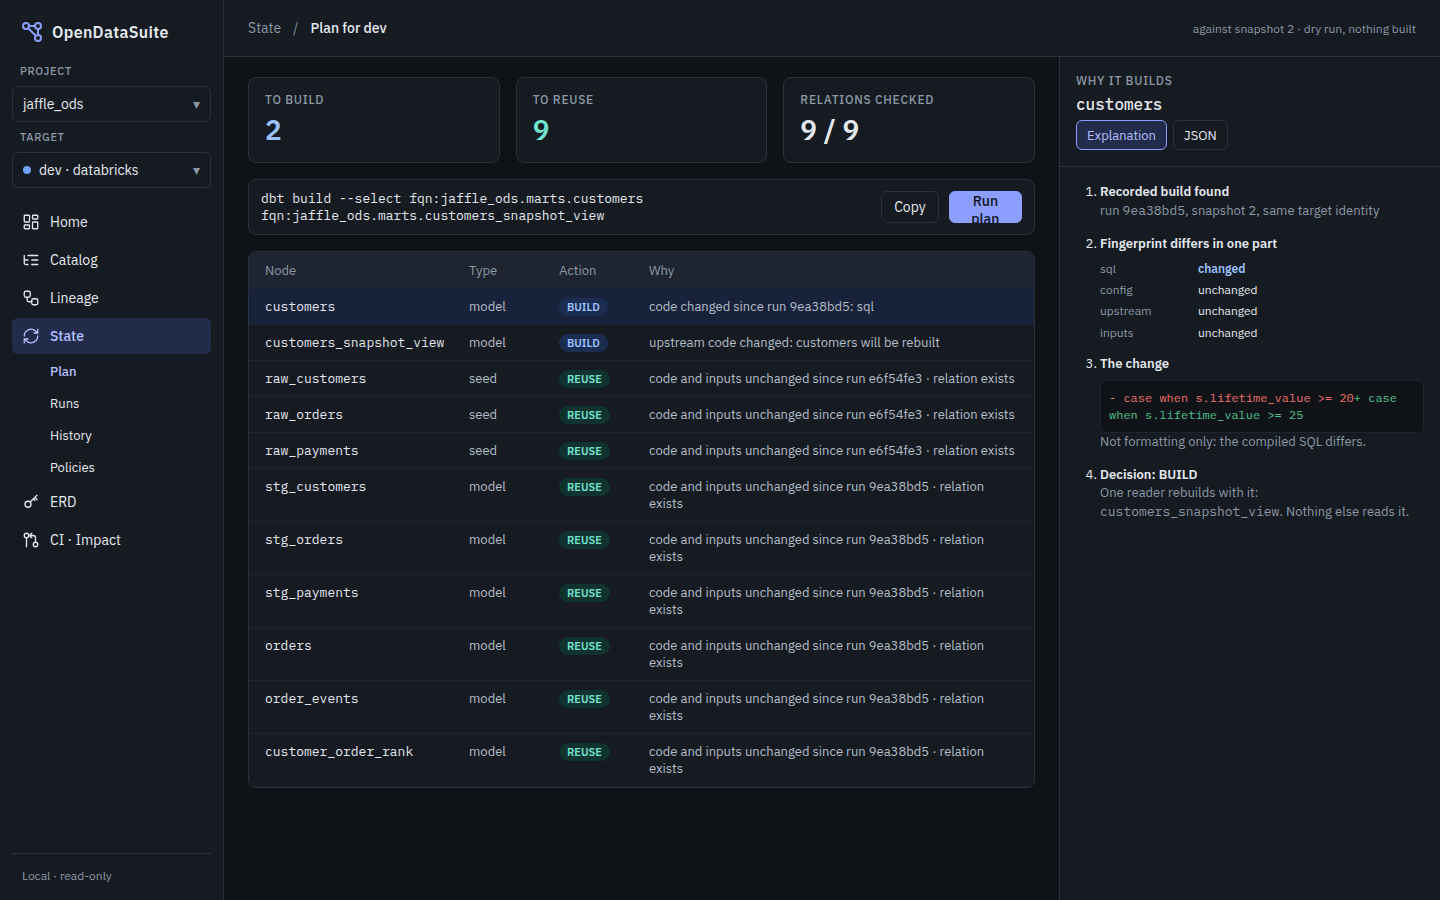Screen dimensions: 1440x900
Task: Select the order_events model row
Action: pyautogui.click(x=641, y=707)
